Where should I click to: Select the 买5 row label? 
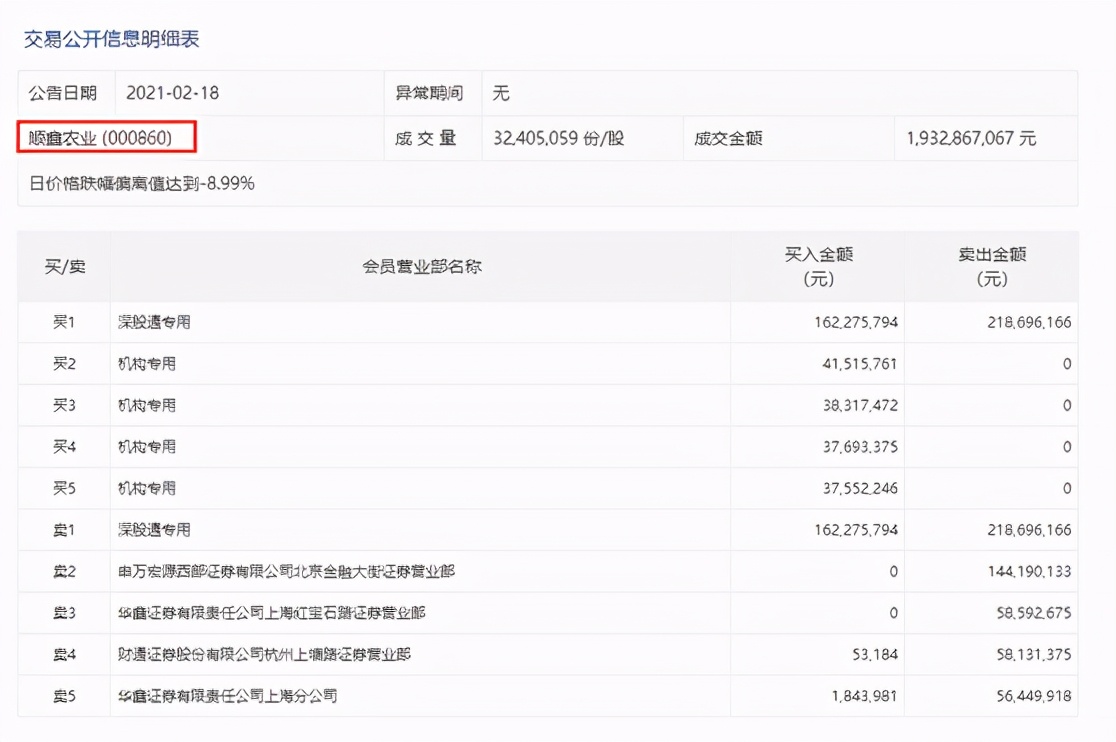point(64,488)
